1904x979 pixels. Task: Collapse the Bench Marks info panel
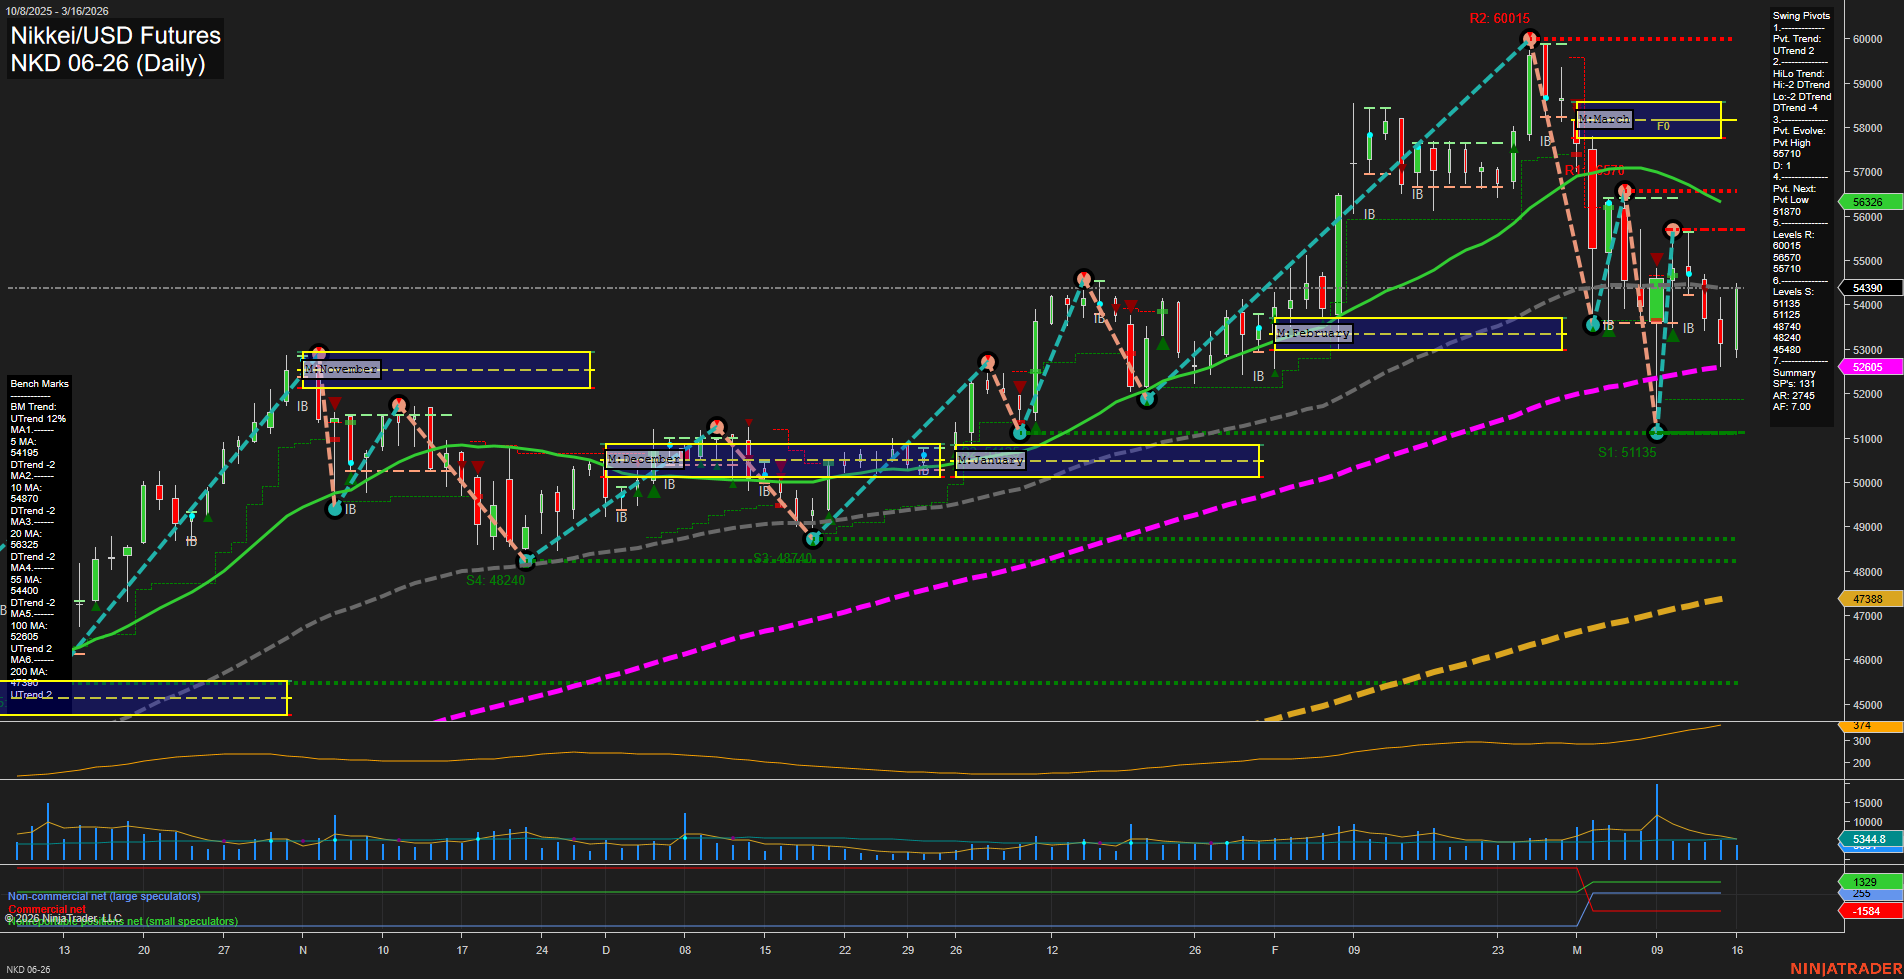point(39,383)
